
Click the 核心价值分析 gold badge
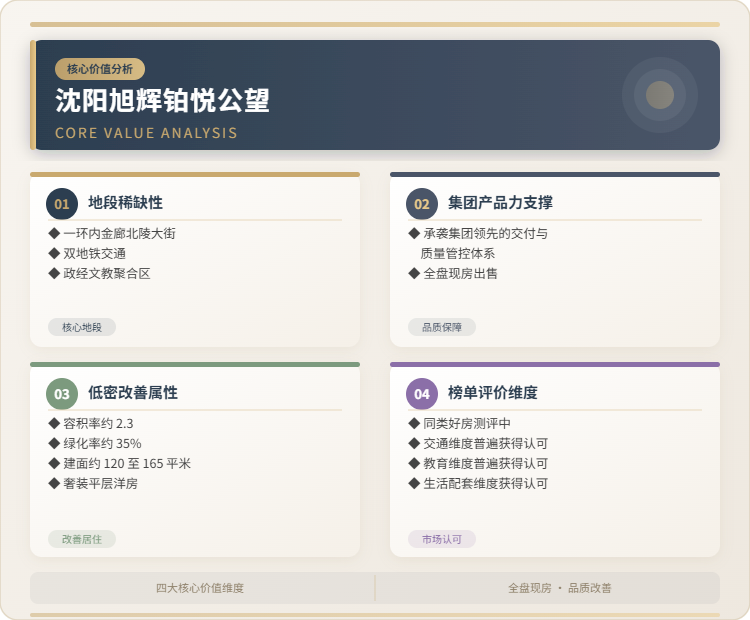(100, 69)
